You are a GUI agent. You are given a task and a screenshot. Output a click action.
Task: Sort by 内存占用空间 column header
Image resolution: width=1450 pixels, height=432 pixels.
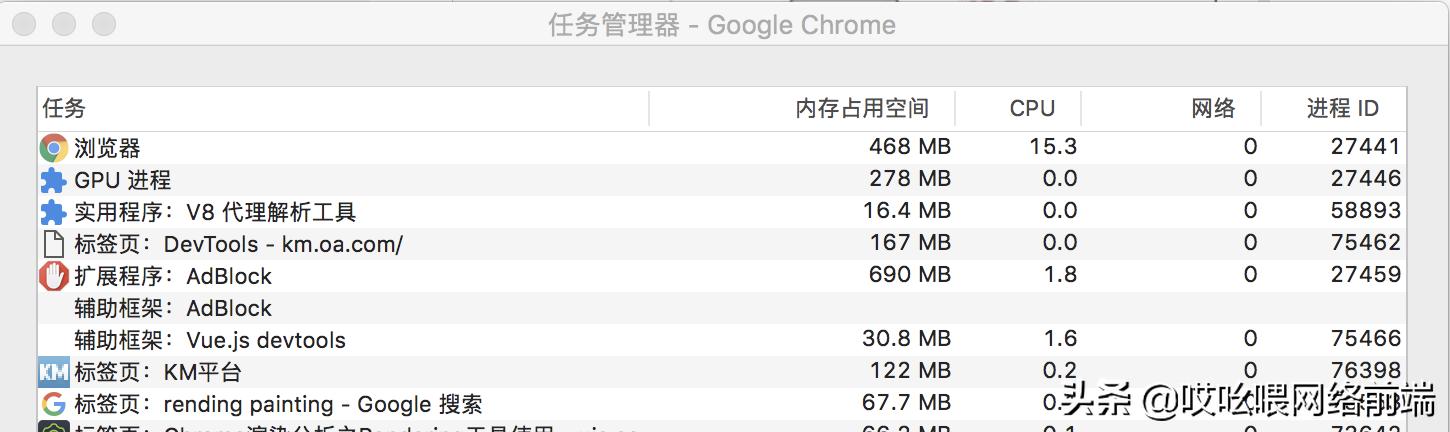click(x=862, y=108)
